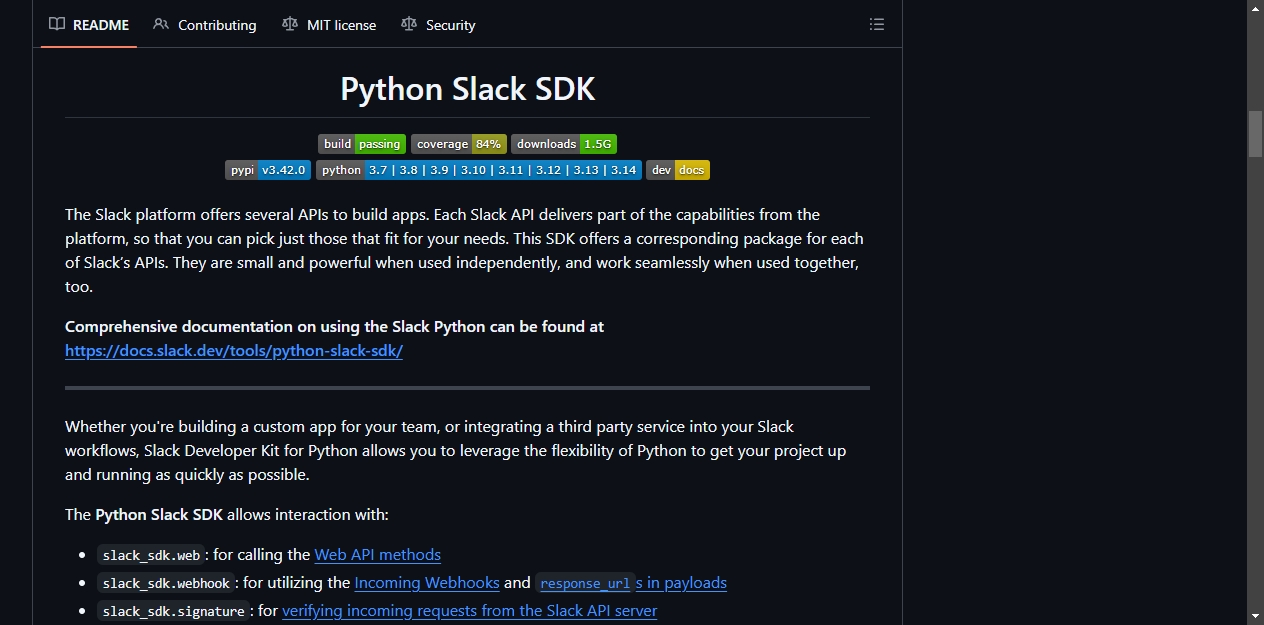The image size is (1264, 625).
Task: Click the python versions badge
Action: click(x=479, y=170)
